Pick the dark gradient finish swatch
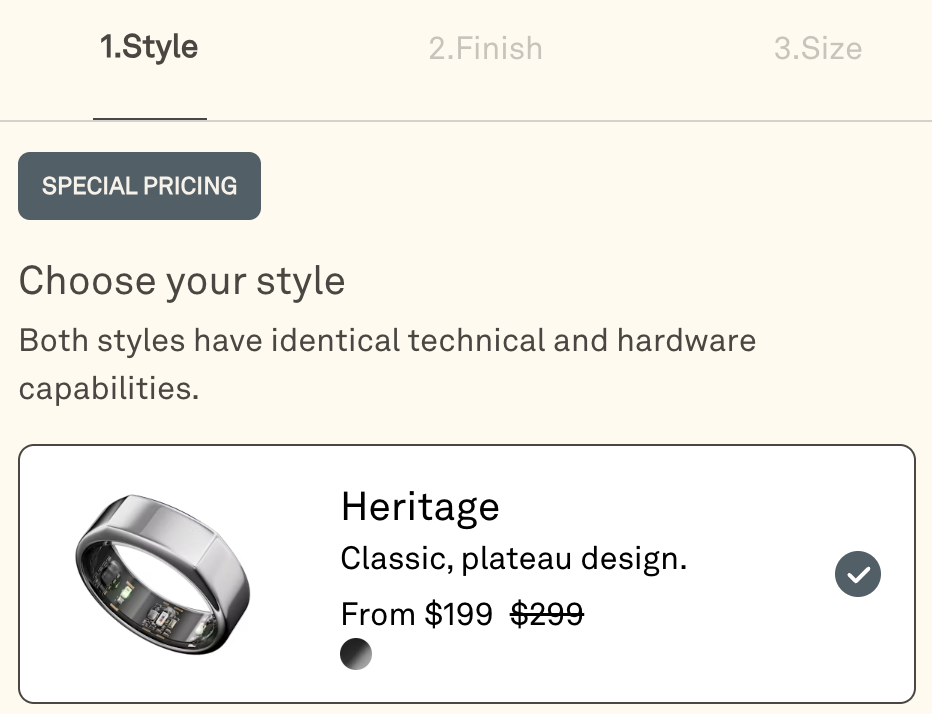 (356, 654)
